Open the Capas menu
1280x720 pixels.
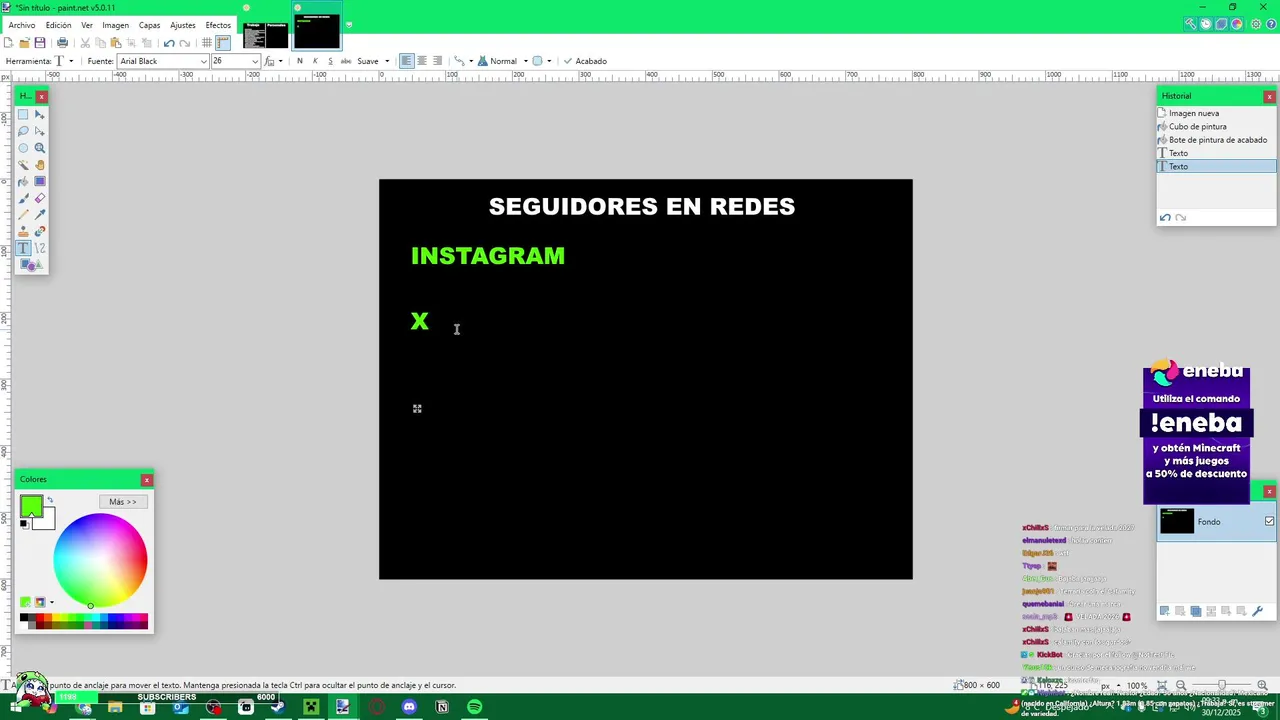coord(149,25)
